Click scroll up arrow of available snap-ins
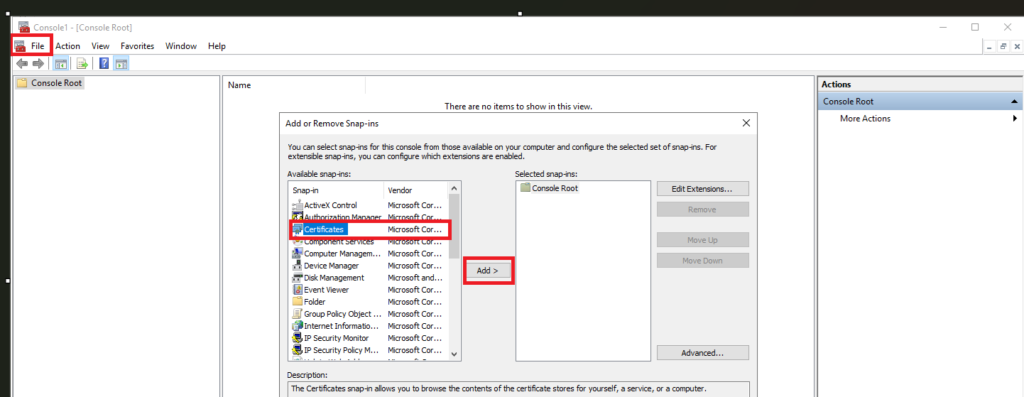This screenshot has width=1024, height=397. click(455, 188)
